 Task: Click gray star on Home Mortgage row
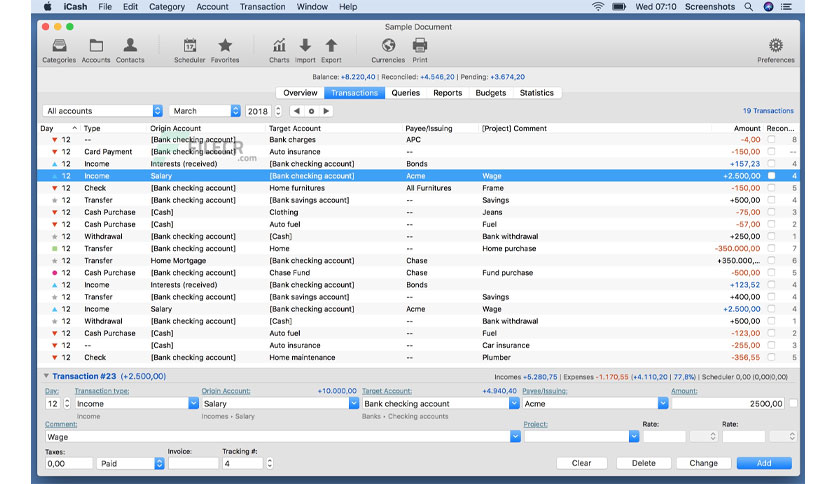[54, 261]
